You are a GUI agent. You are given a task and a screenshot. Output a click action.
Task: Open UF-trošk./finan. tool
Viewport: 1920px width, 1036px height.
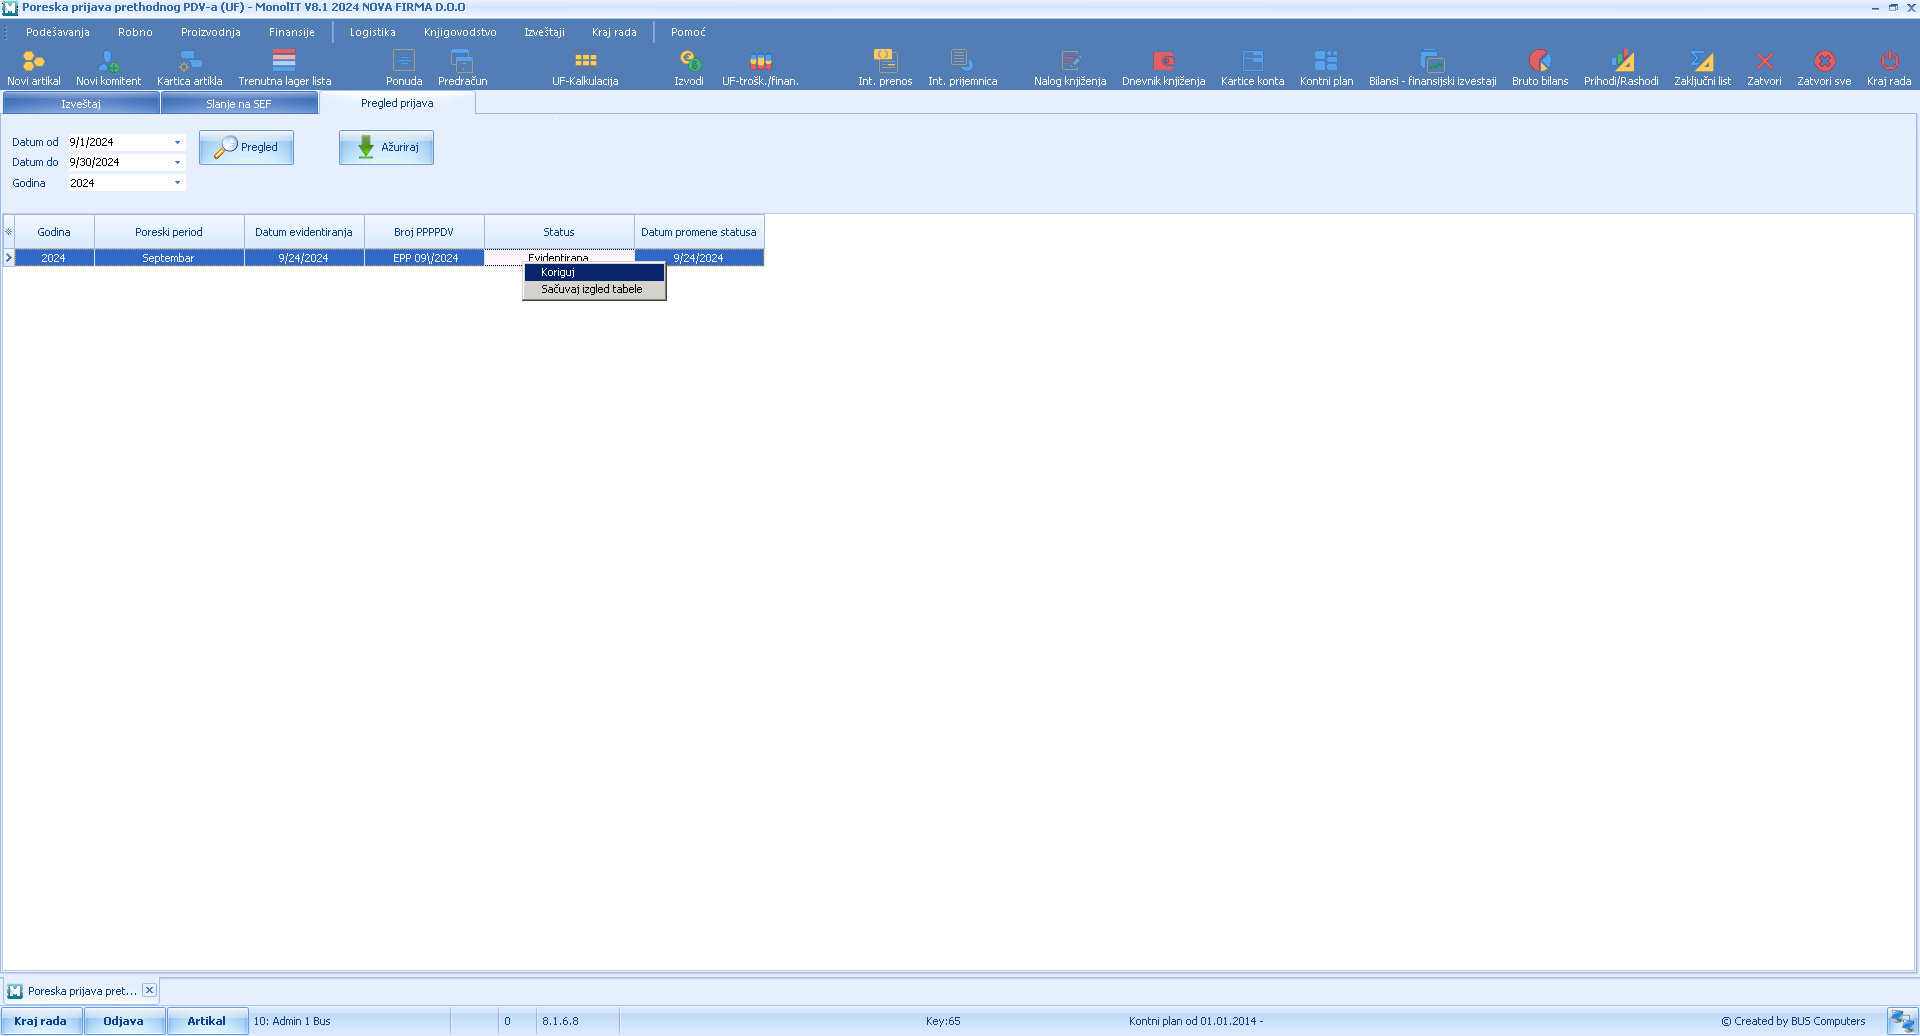click(760, 68)
